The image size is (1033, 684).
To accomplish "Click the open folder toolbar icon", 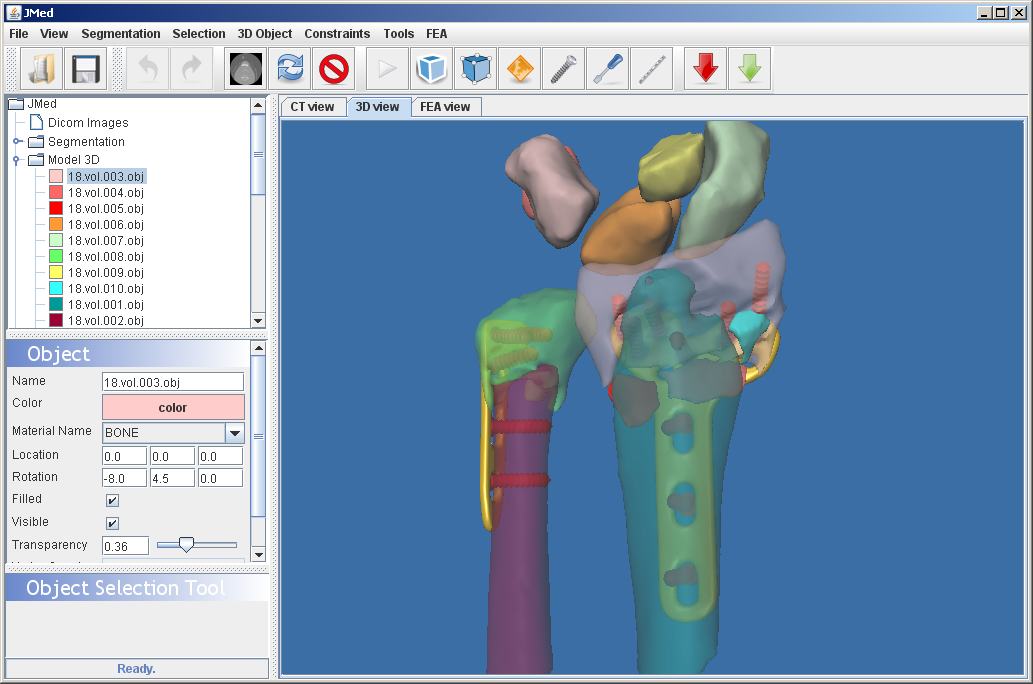I will (x=42, y=69).
